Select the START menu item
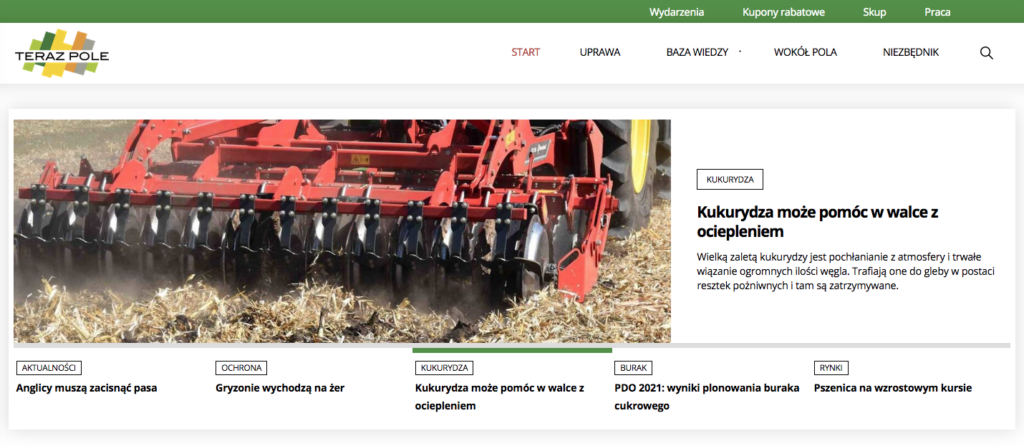1024x446 pixels. pos(525,53)
